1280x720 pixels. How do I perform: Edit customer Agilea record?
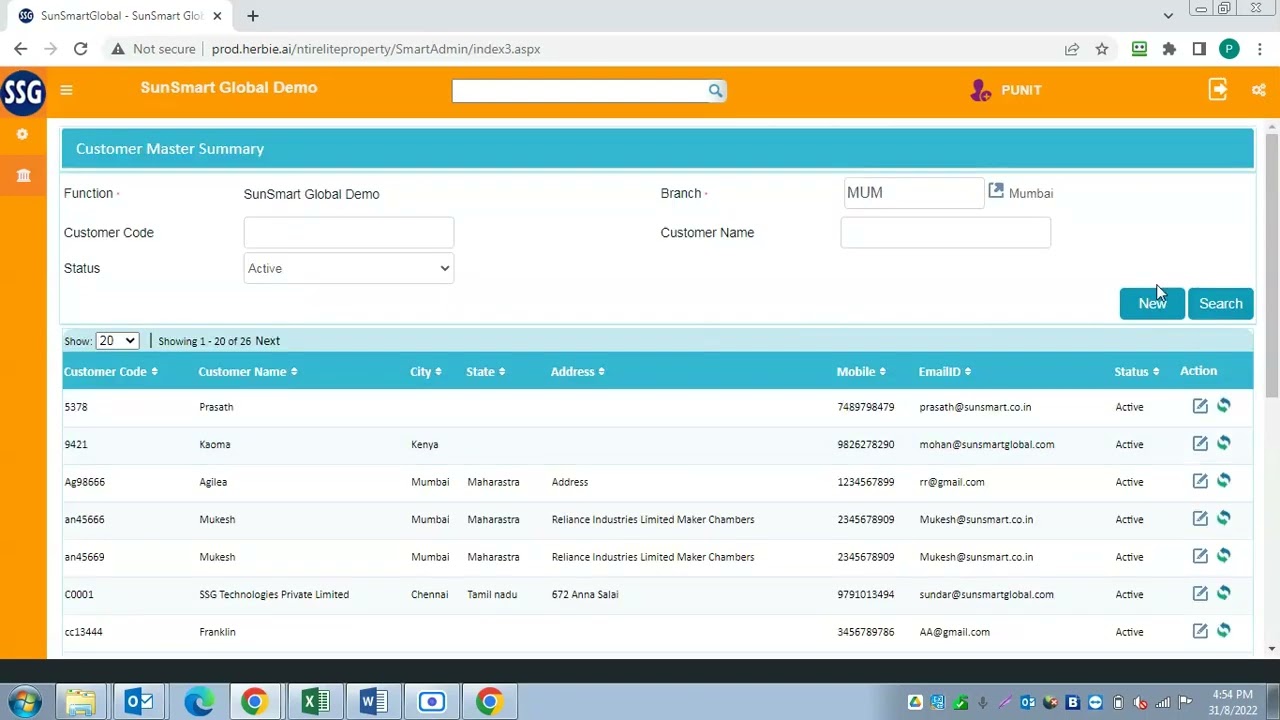pyautogui.click(x=1200, y=481)
